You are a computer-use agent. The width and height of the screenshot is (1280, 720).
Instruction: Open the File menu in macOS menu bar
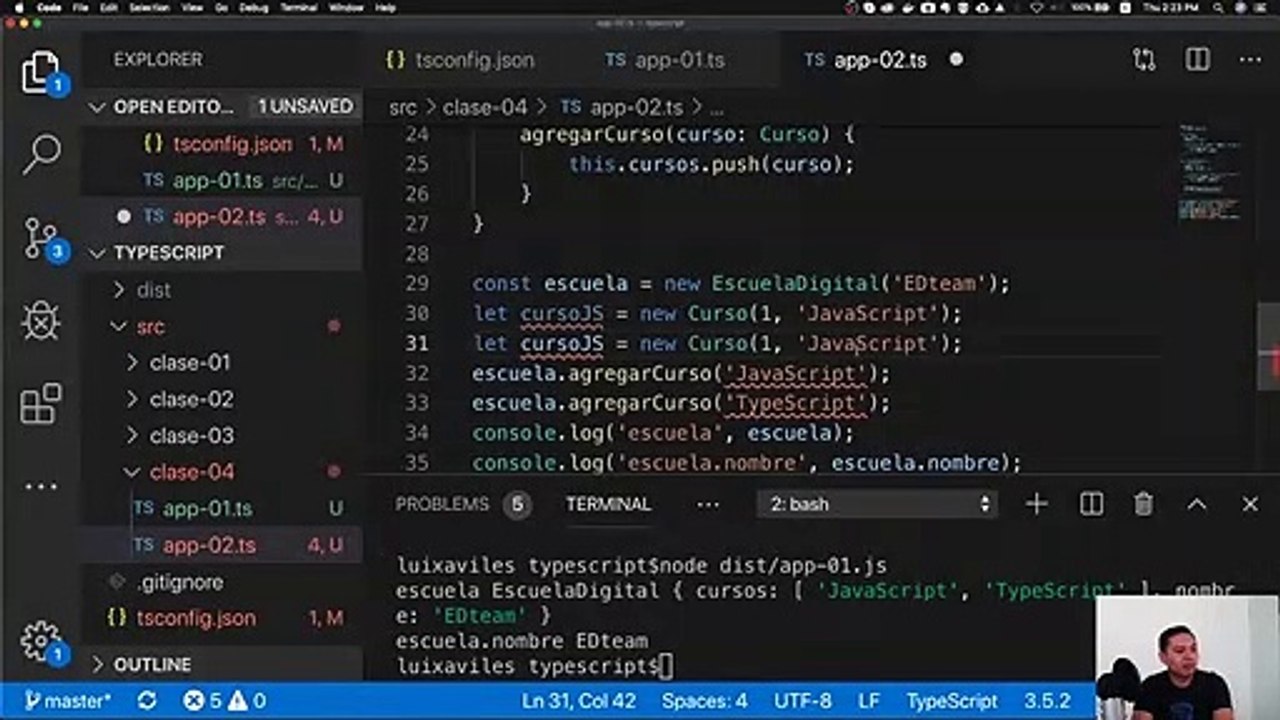pyautogui.click(x=80, y=7)
